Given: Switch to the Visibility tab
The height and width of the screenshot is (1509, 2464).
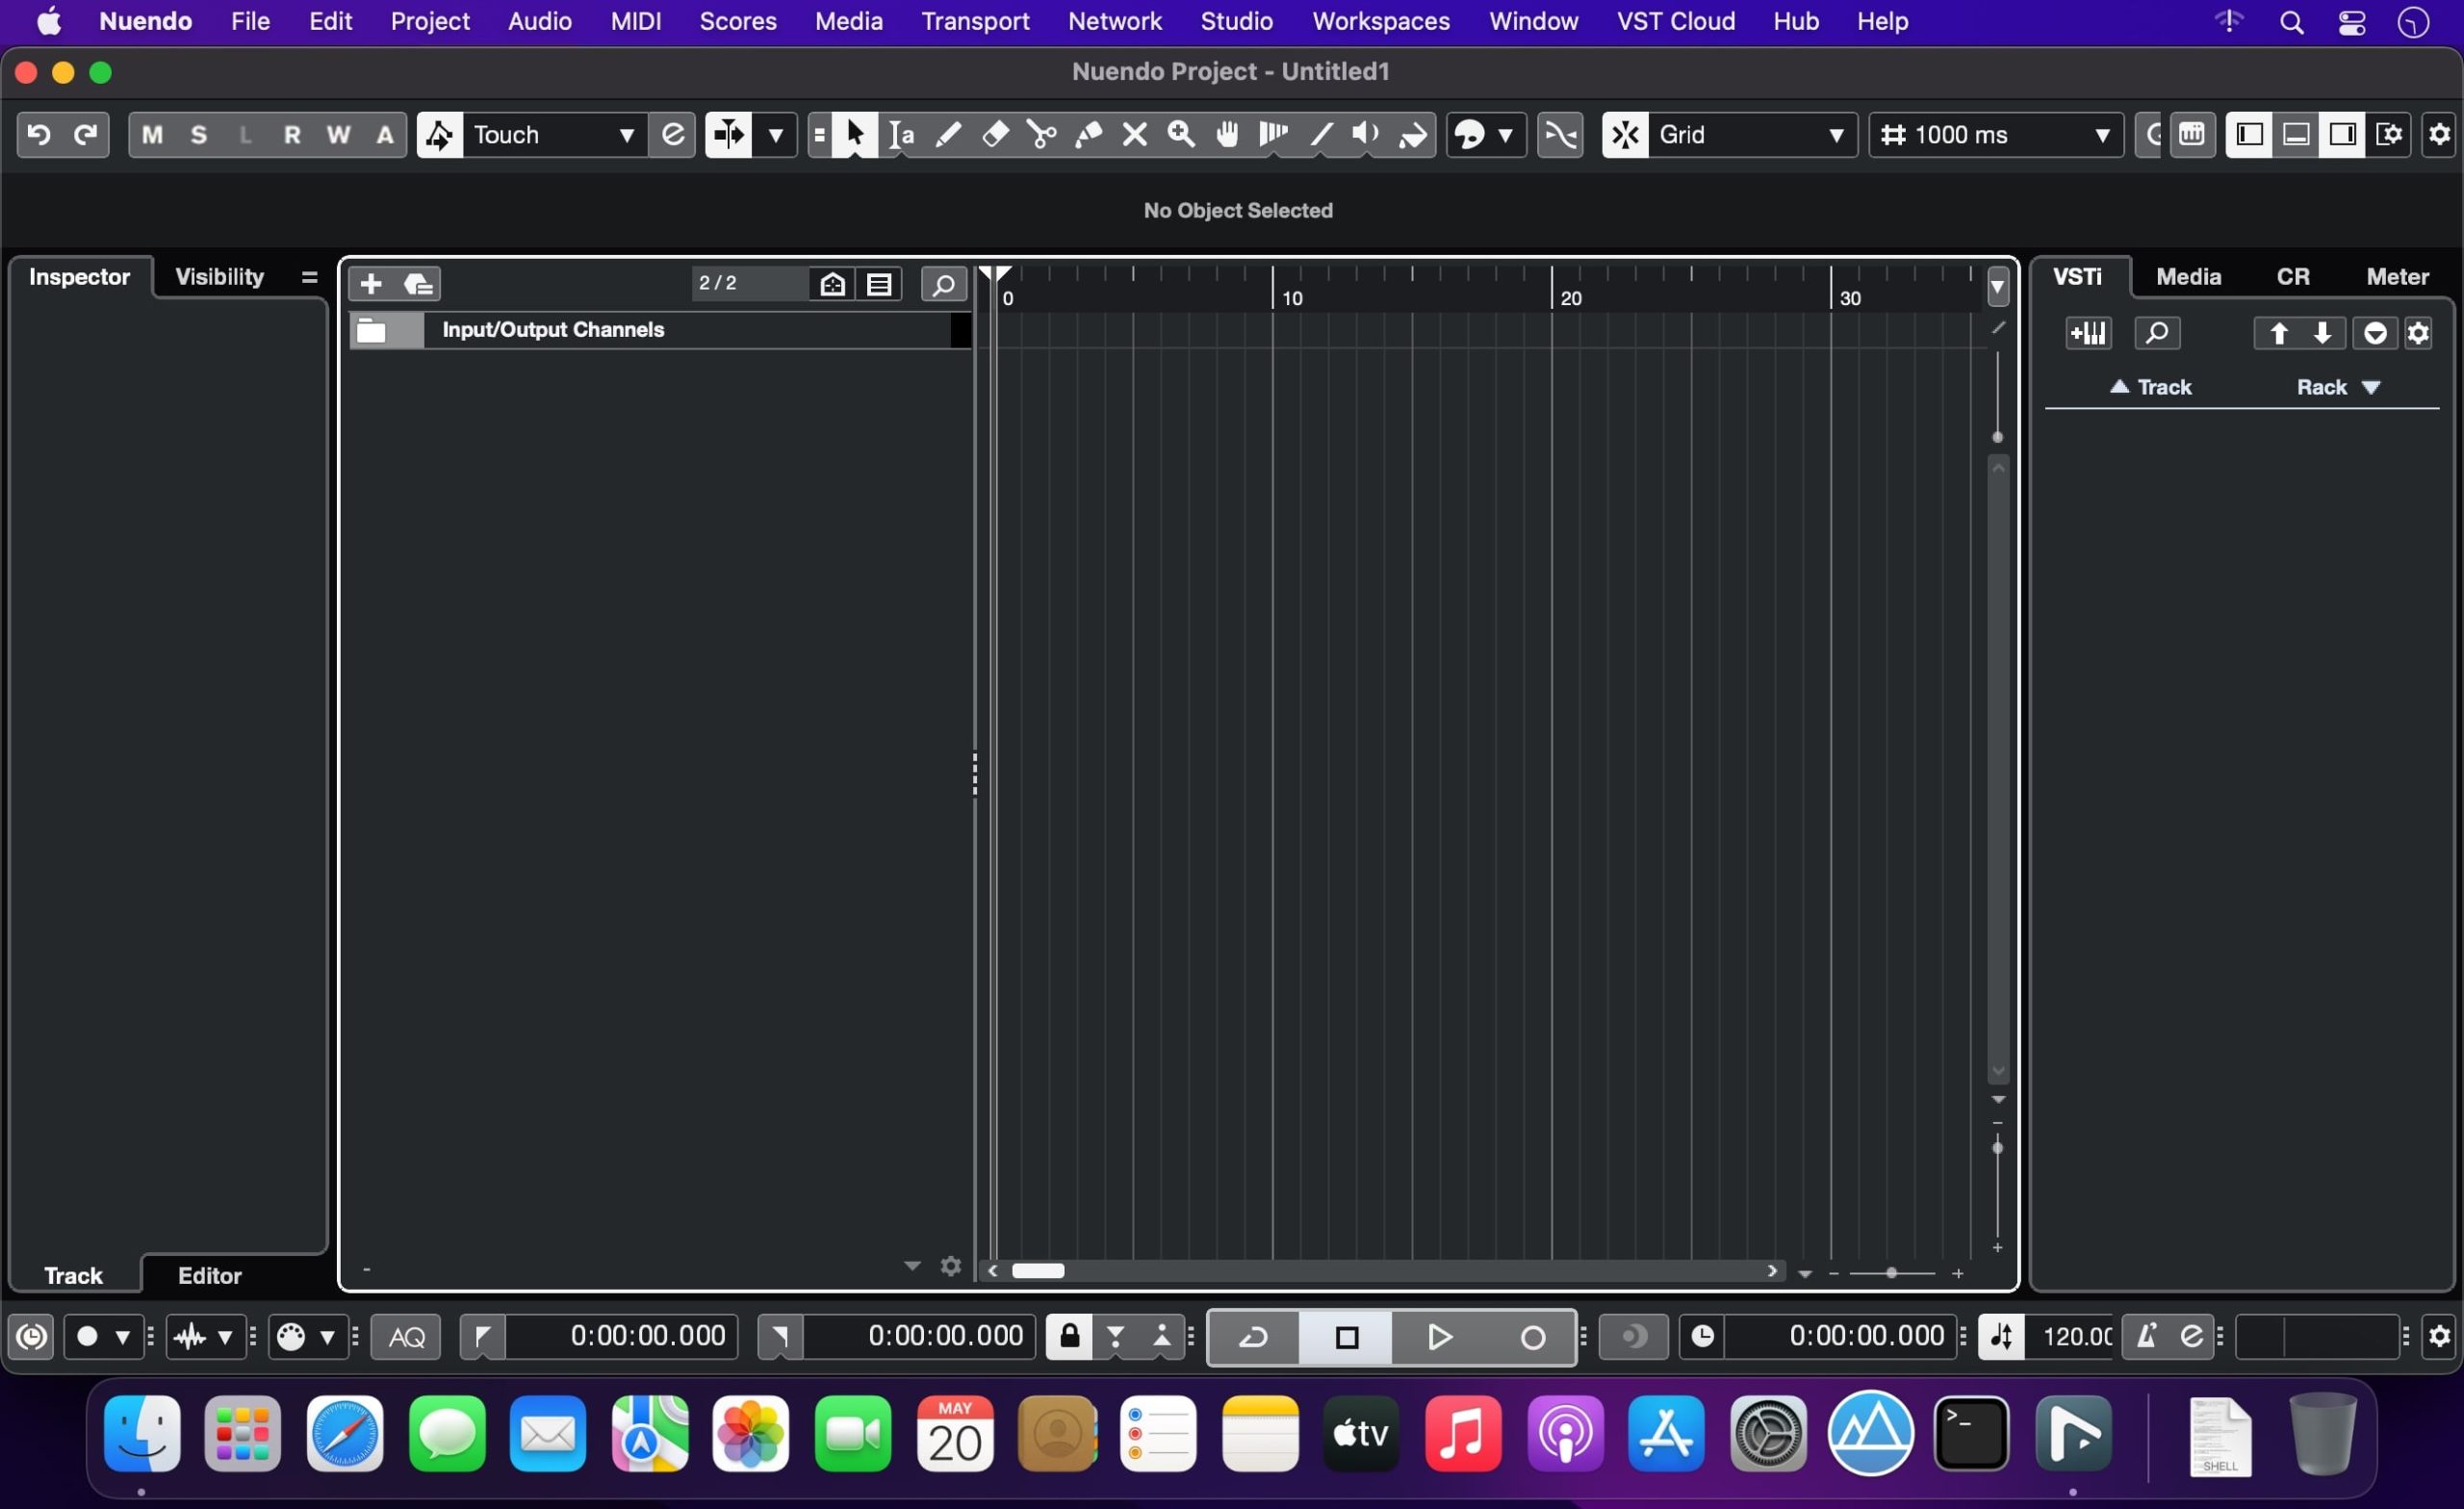Looking at the screenshot, I should pyautogui.click(x=219, y=277).
